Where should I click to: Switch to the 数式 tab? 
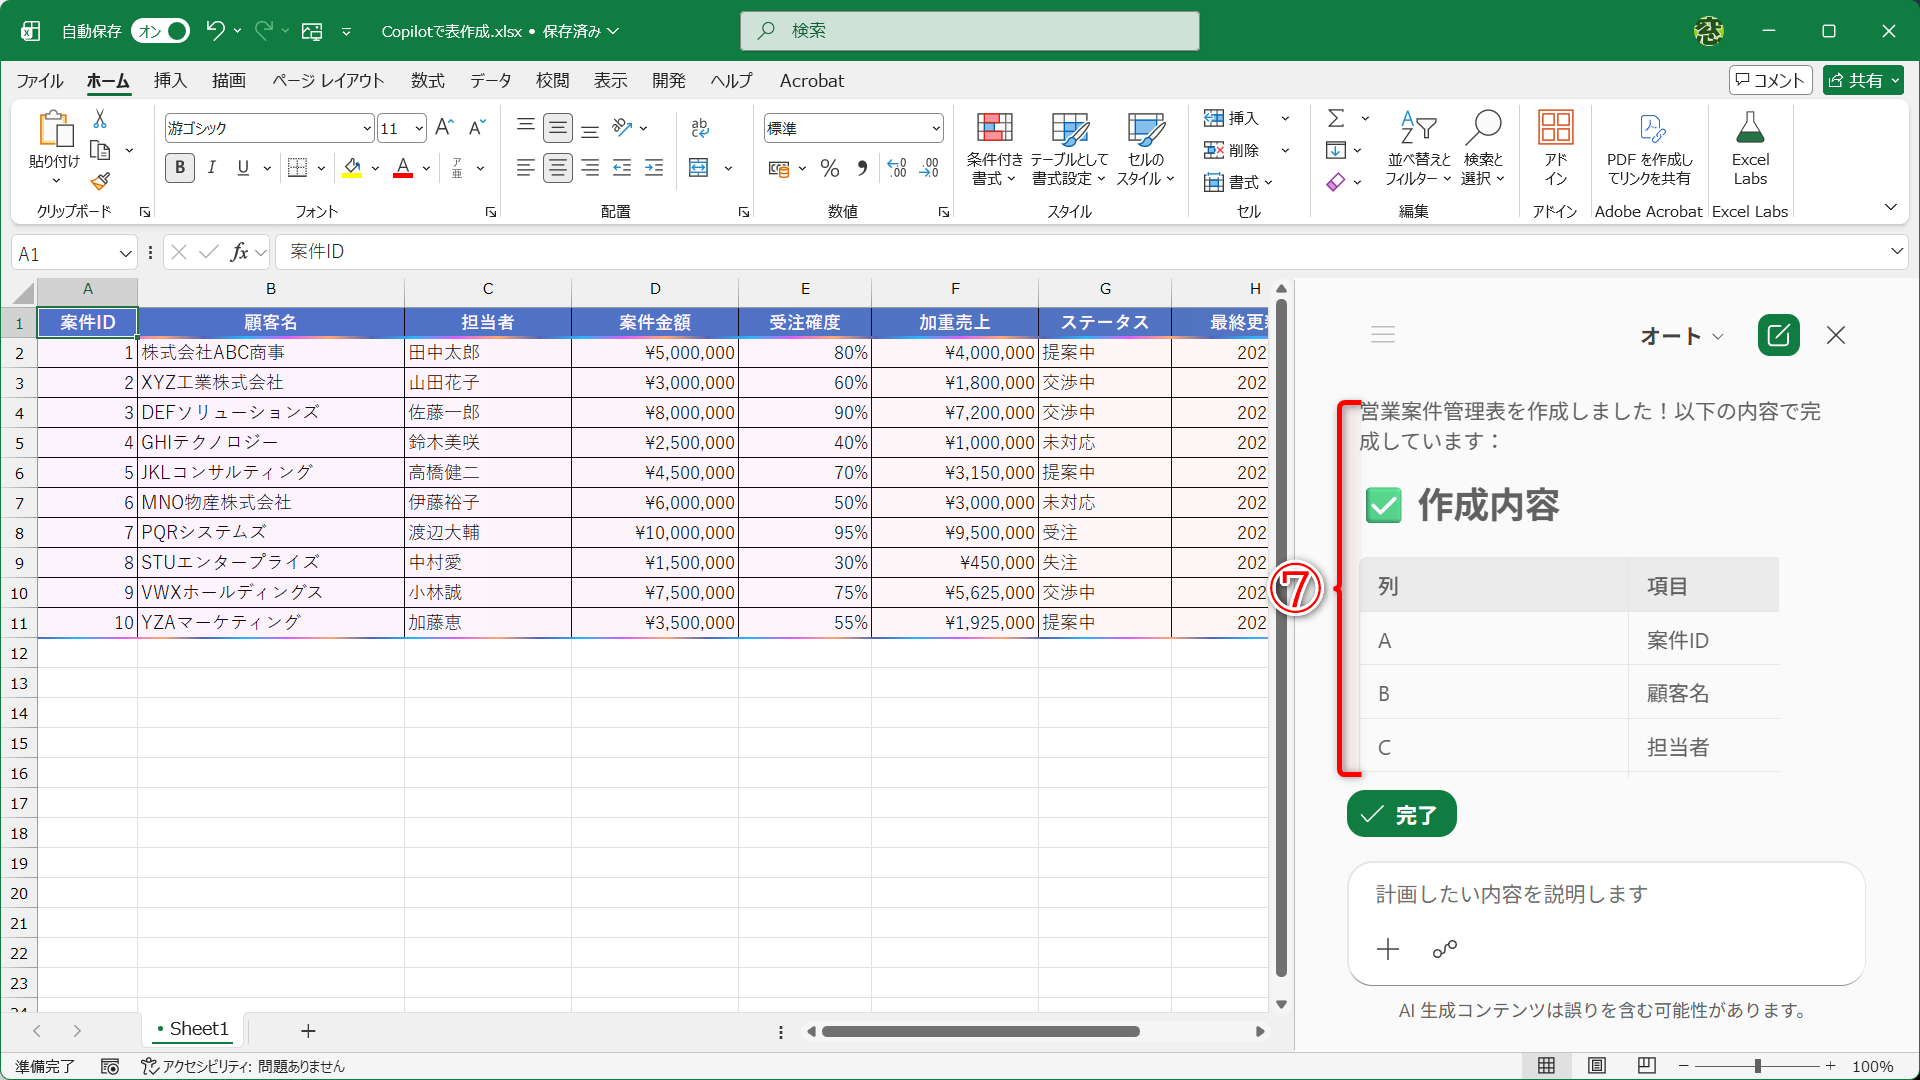pyautogui.click(x=428, y=81)
